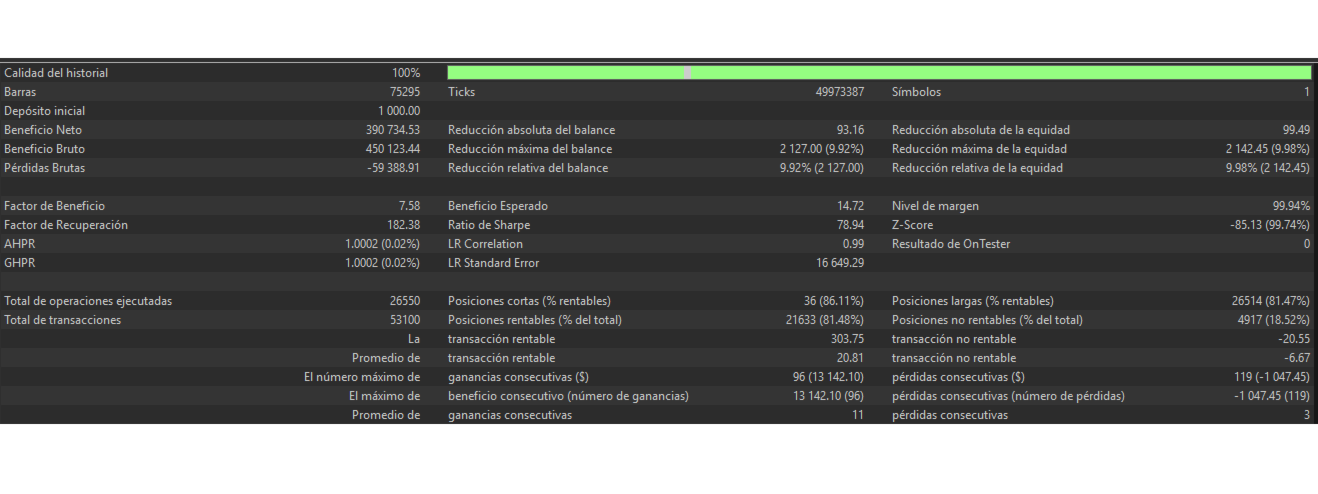Screen dimensions: 1318x494
Task: Select the average losing transaction value -6.67
Action: 1296,358
